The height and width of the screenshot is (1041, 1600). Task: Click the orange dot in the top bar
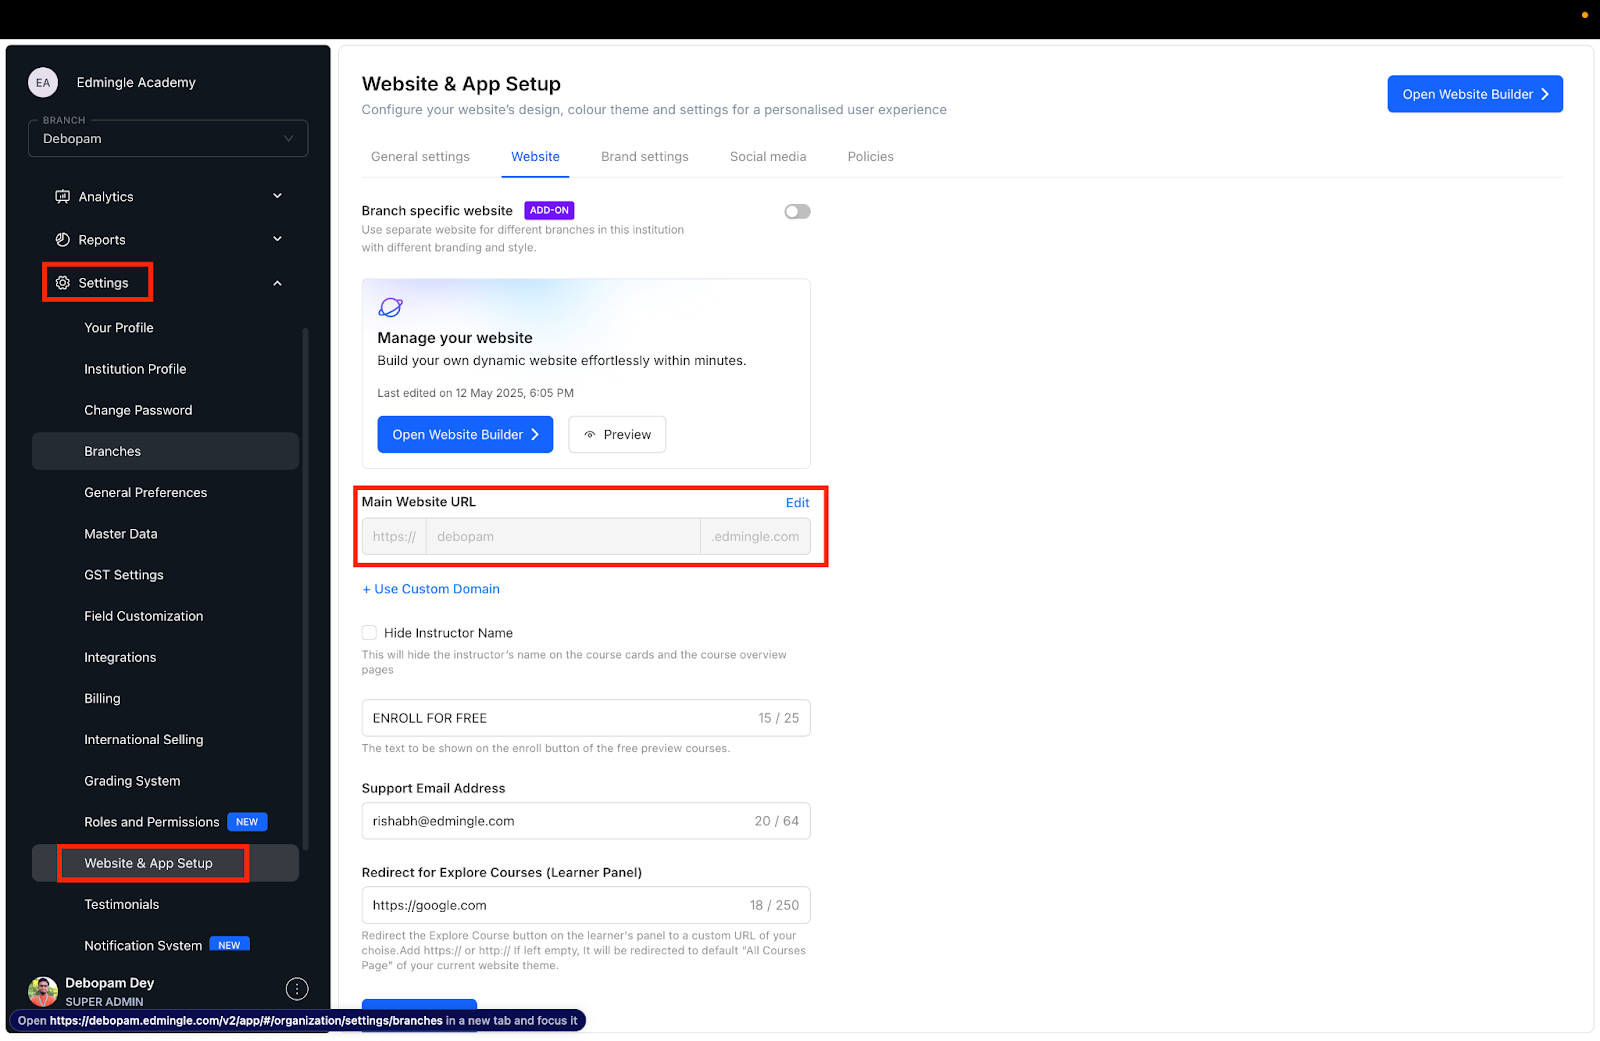(1585, 15)
